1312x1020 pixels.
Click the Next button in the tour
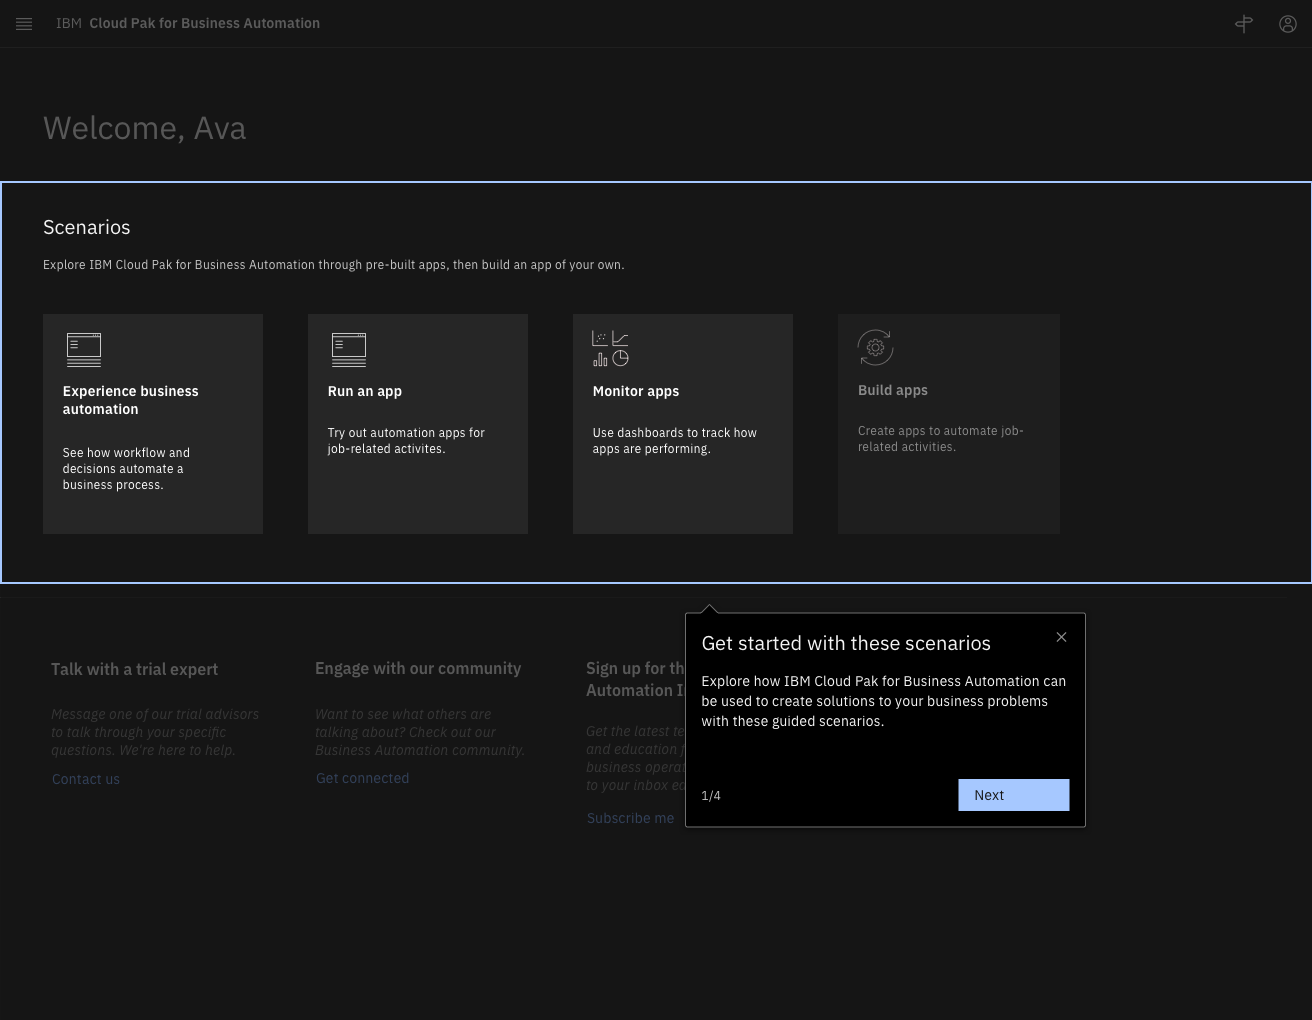pos(1014,795)
